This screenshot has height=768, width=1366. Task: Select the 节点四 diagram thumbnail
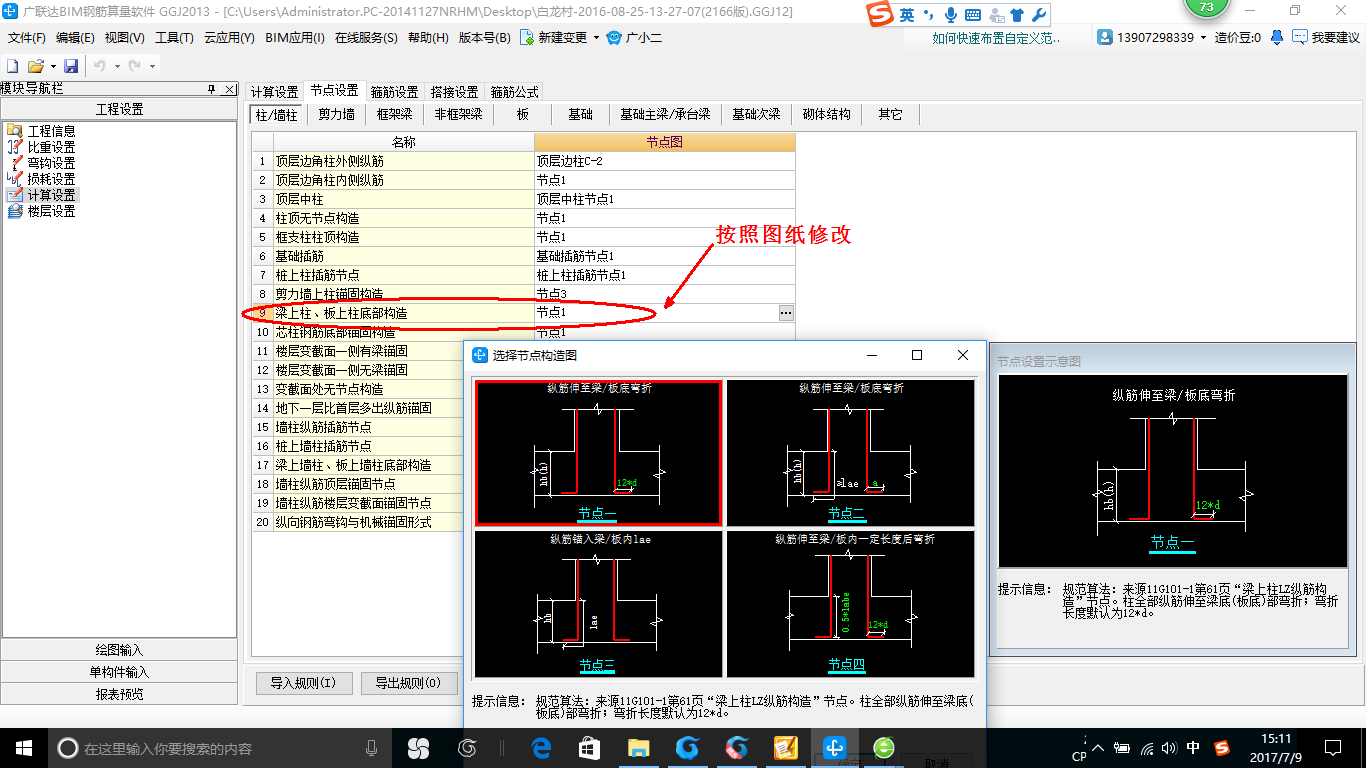850,603
